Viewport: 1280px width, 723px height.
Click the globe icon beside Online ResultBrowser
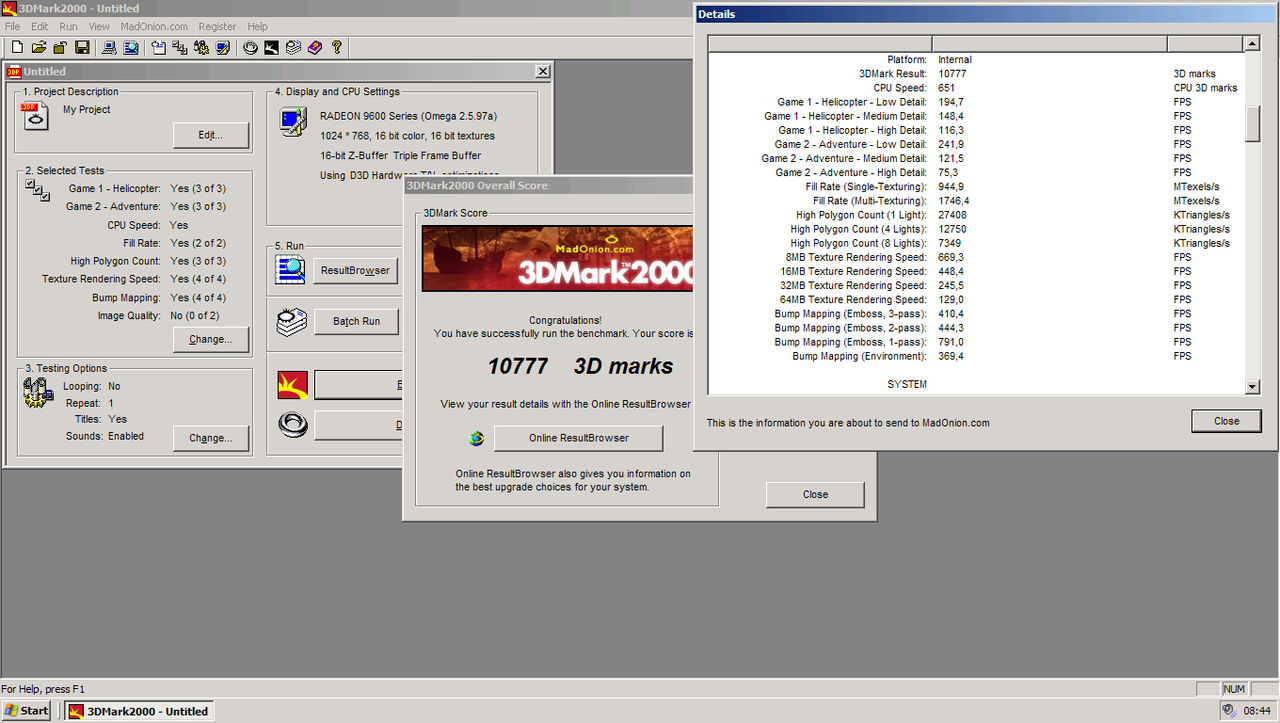pyautogui.click(x=476, y=439)
